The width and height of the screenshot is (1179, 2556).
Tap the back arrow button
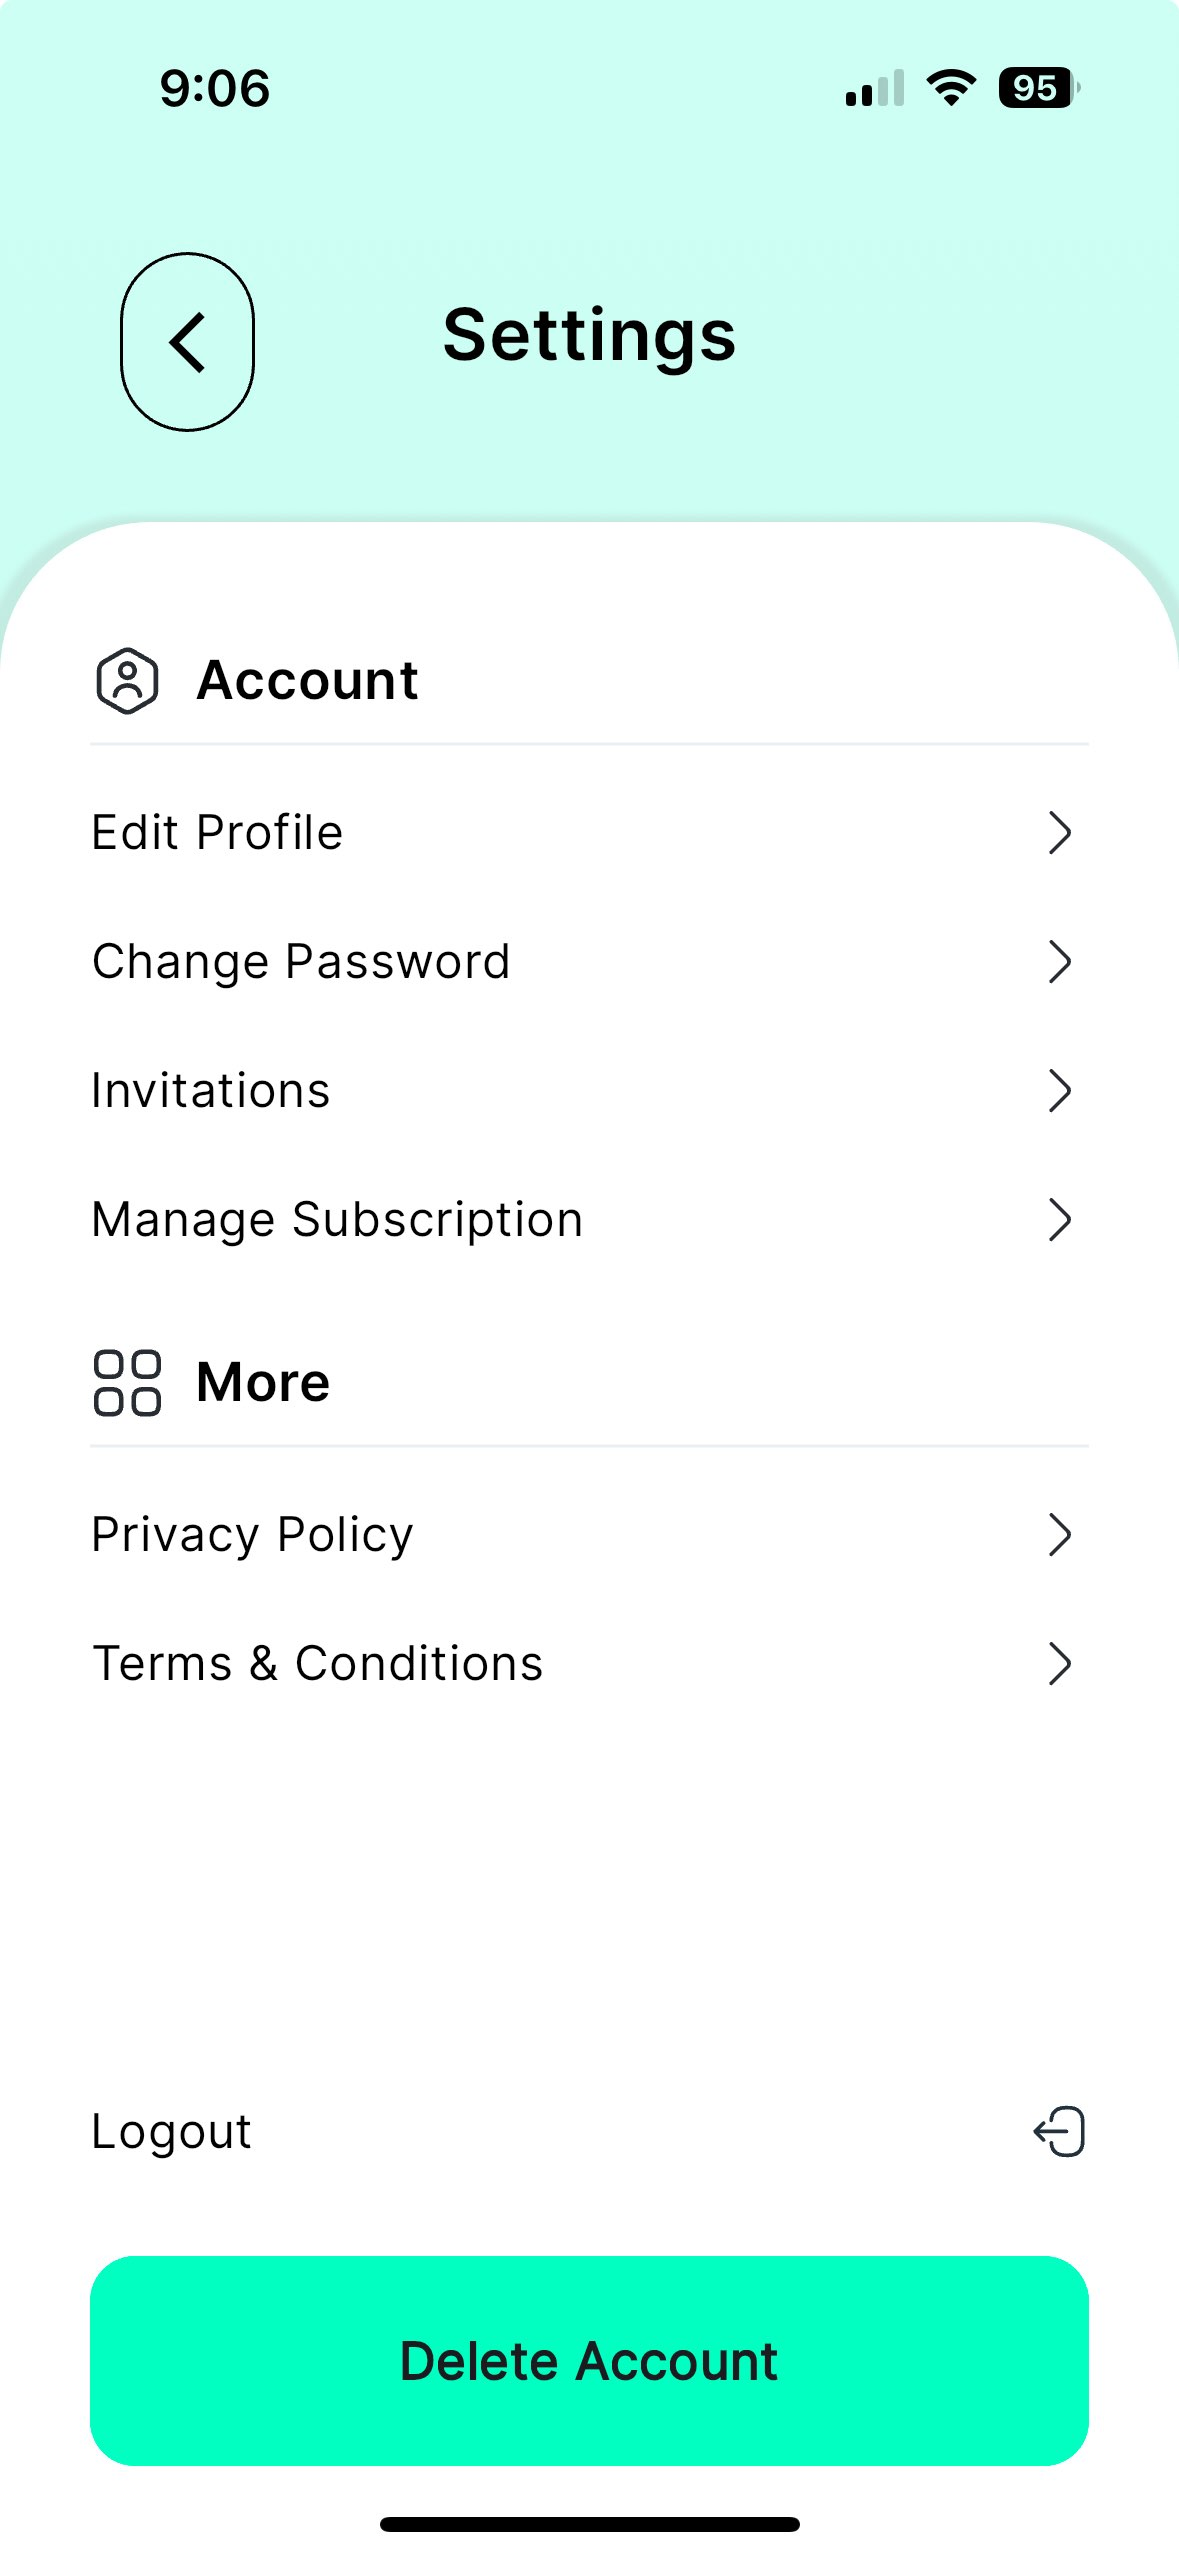tap(187, 342)
